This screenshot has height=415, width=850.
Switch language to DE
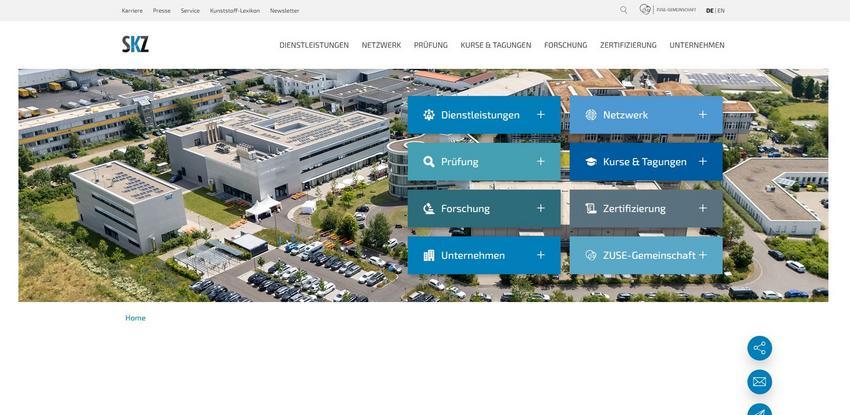(x=710, y=10)
